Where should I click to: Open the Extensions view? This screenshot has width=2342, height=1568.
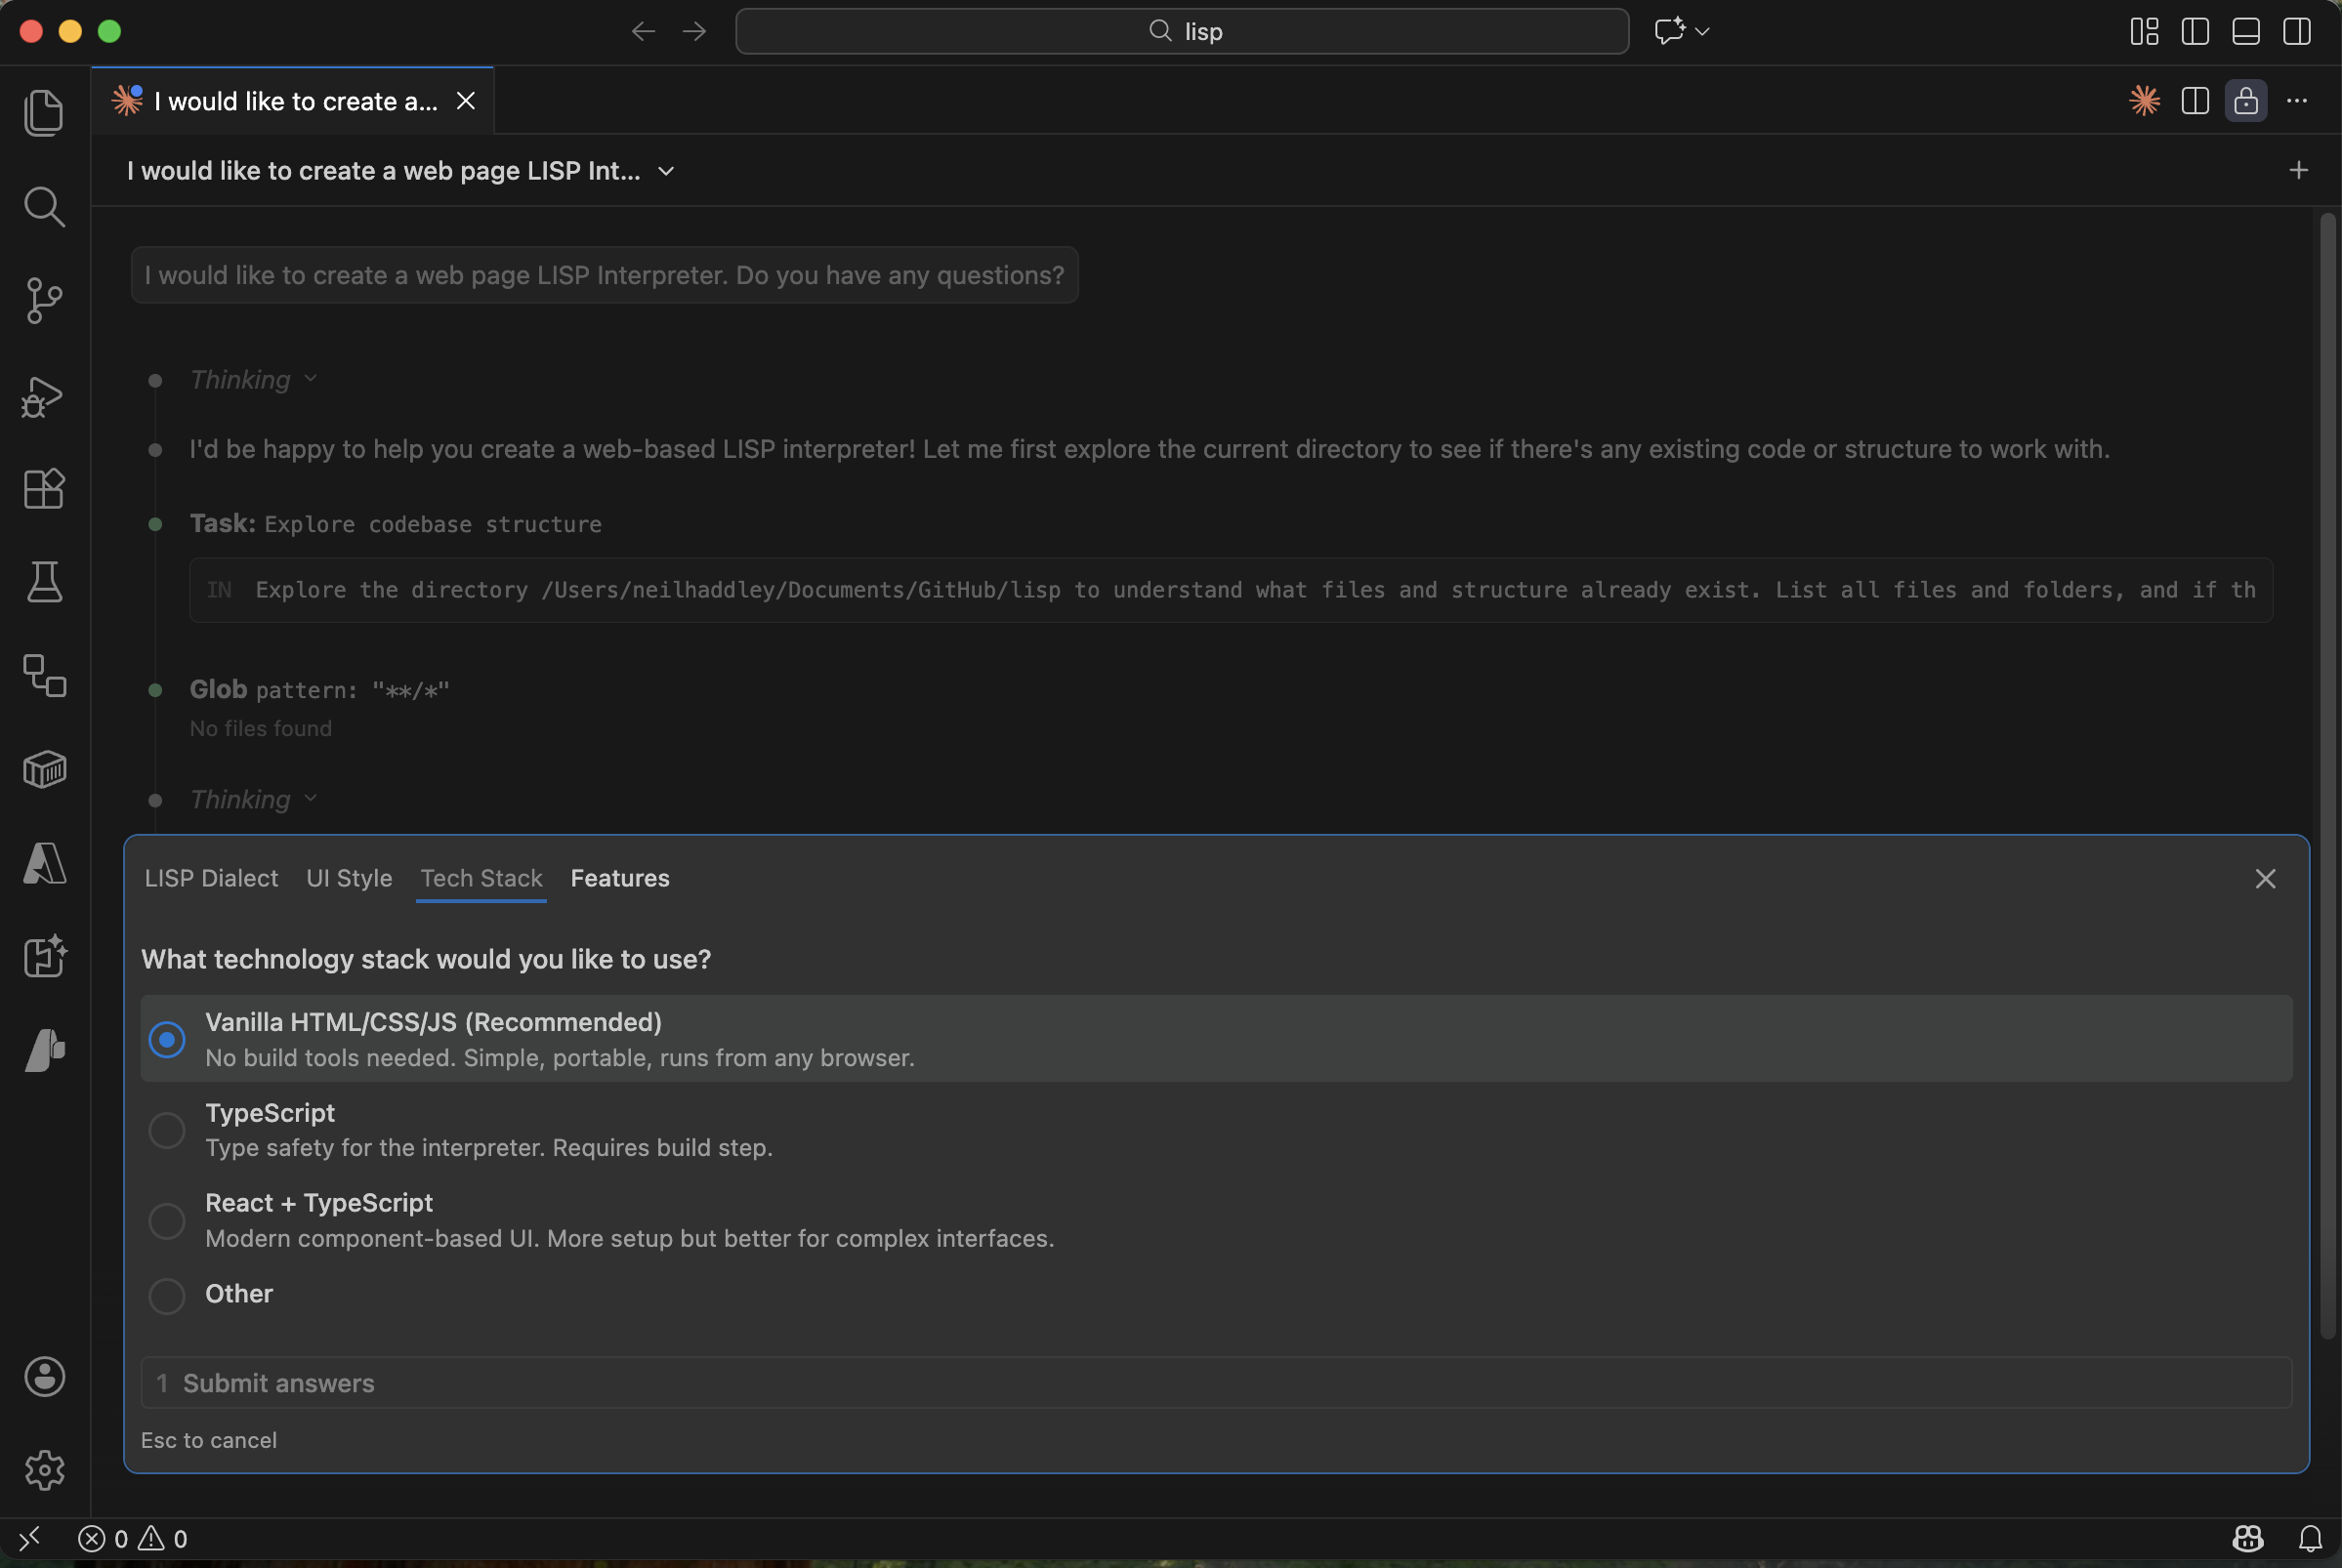tap(44, 489)
